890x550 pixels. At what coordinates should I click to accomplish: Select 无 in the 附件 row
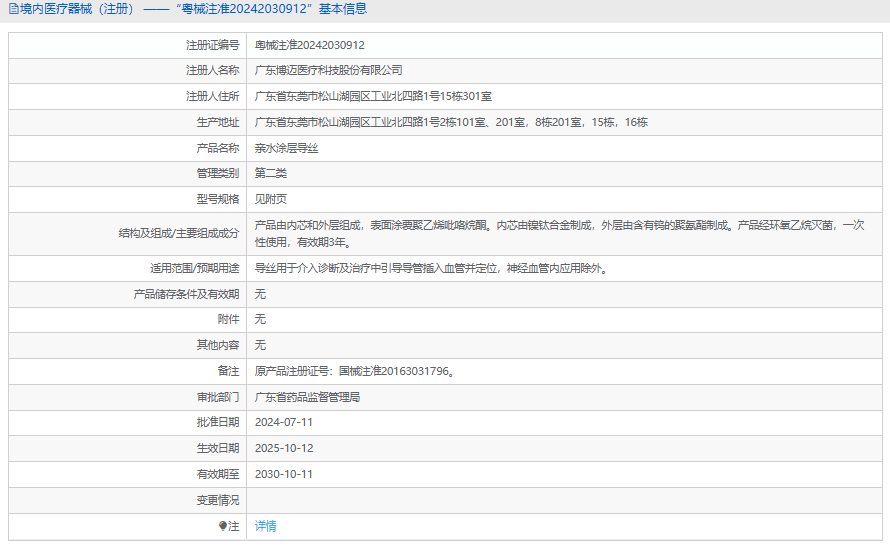(260, 319)
